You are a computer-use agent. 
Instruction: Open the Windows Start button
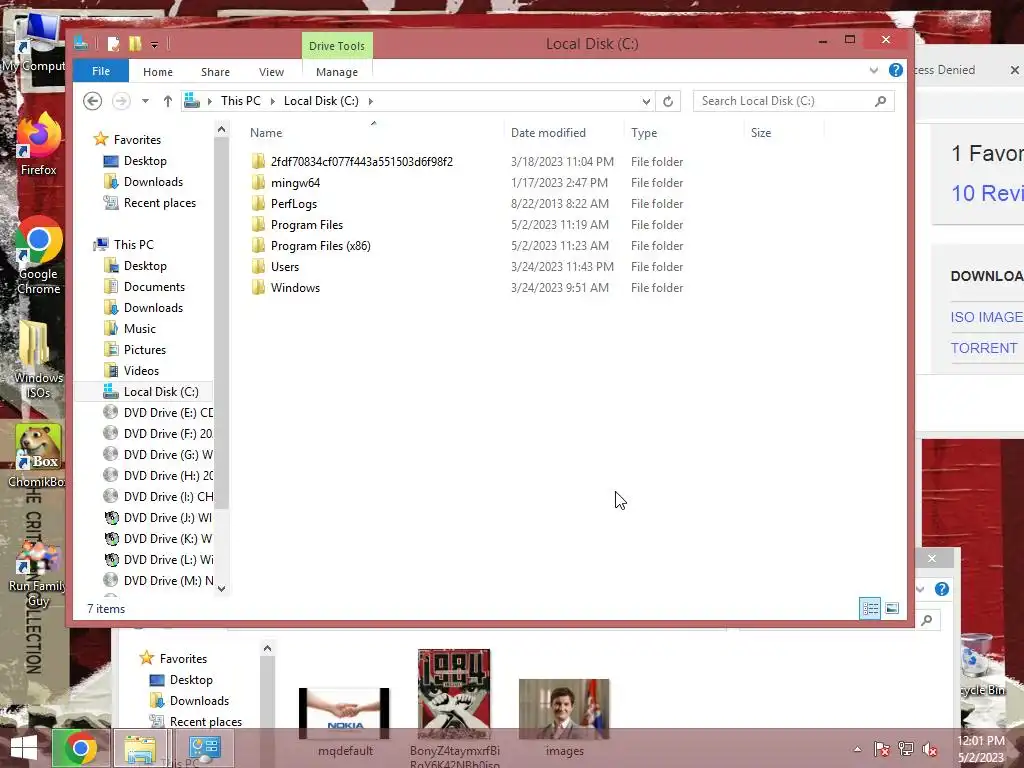coord(24,748)
